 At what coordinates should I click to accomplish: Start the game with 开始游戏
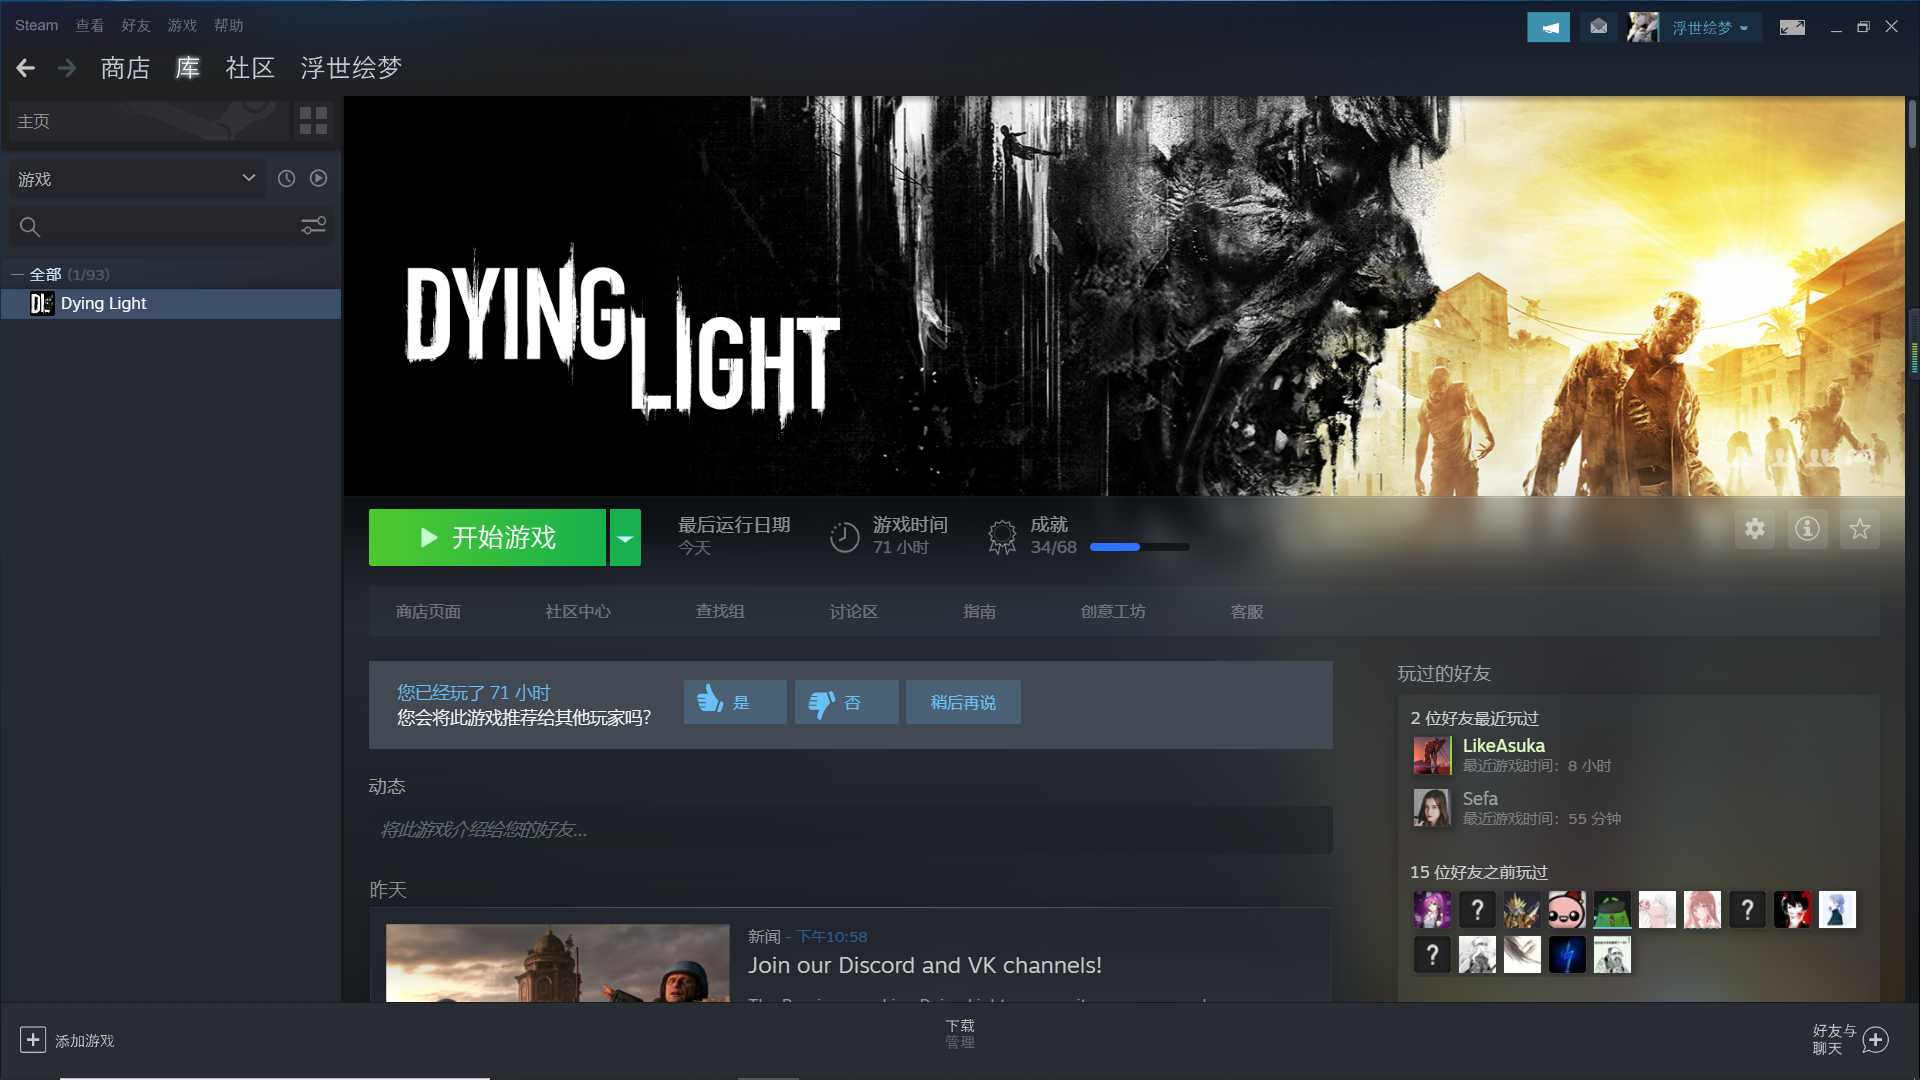(x=487, y=538)
